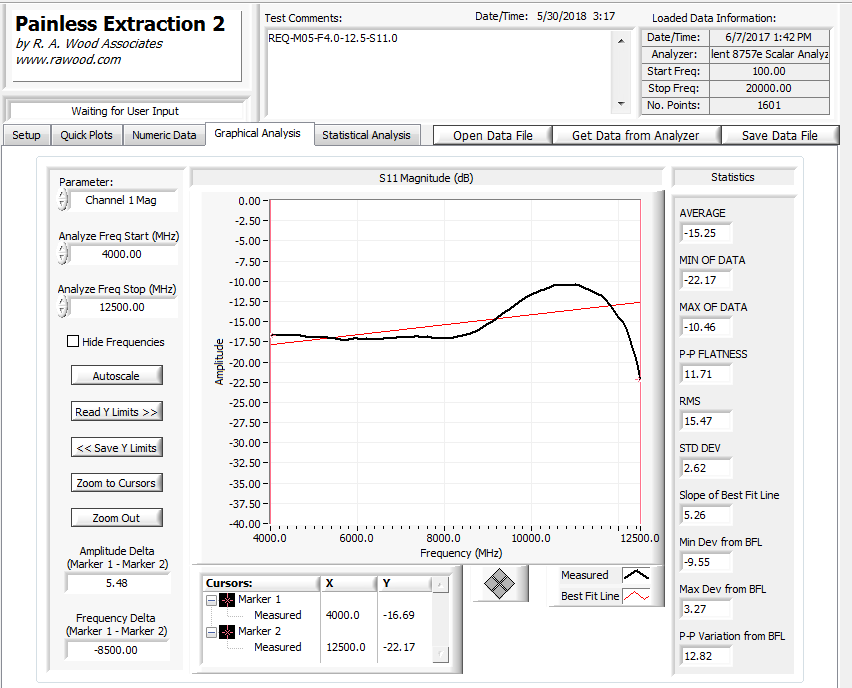The height and width of the screenshot is (688, 852).
Task: Click the Test Comments scrollbar up arrow
Action: click(621, 41)
